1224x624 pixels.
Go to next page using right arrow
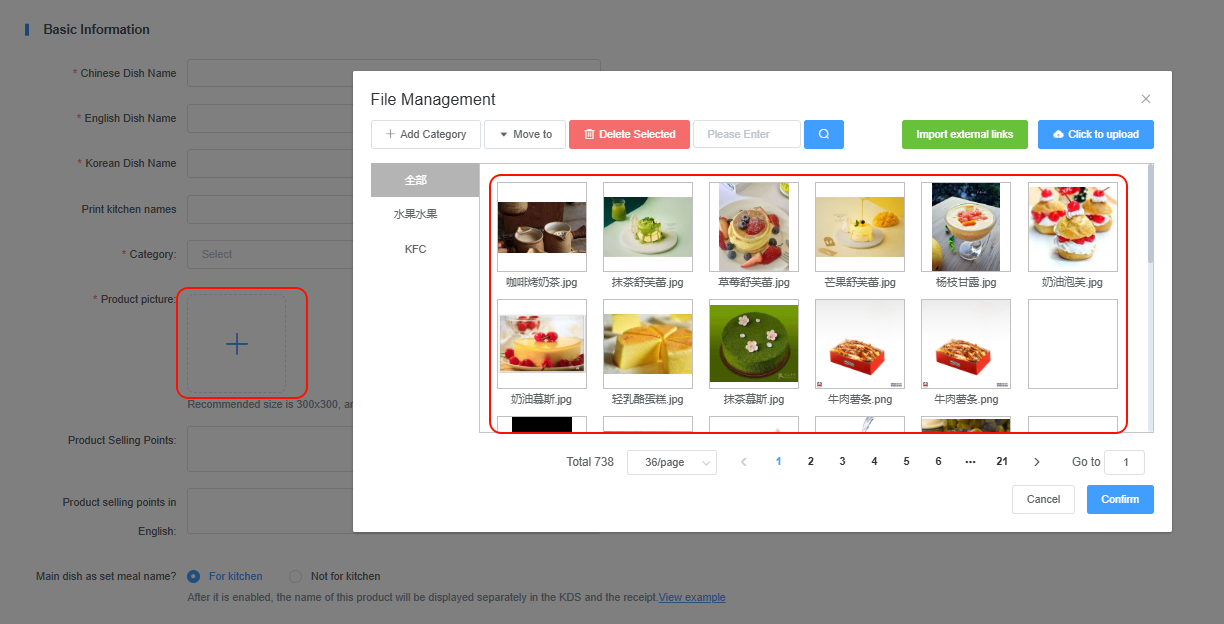click(1037, 462)
